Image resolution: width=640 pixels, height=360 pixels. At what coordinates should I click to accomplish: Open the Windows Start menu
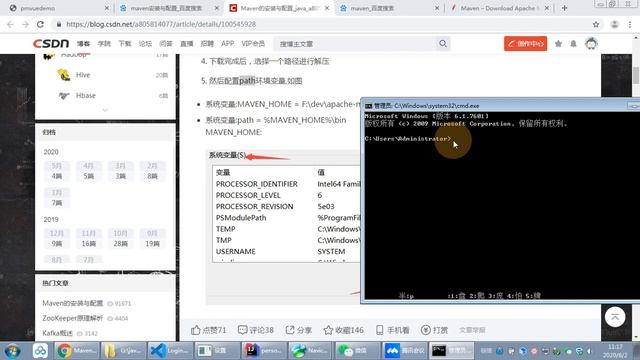(12, 351)
